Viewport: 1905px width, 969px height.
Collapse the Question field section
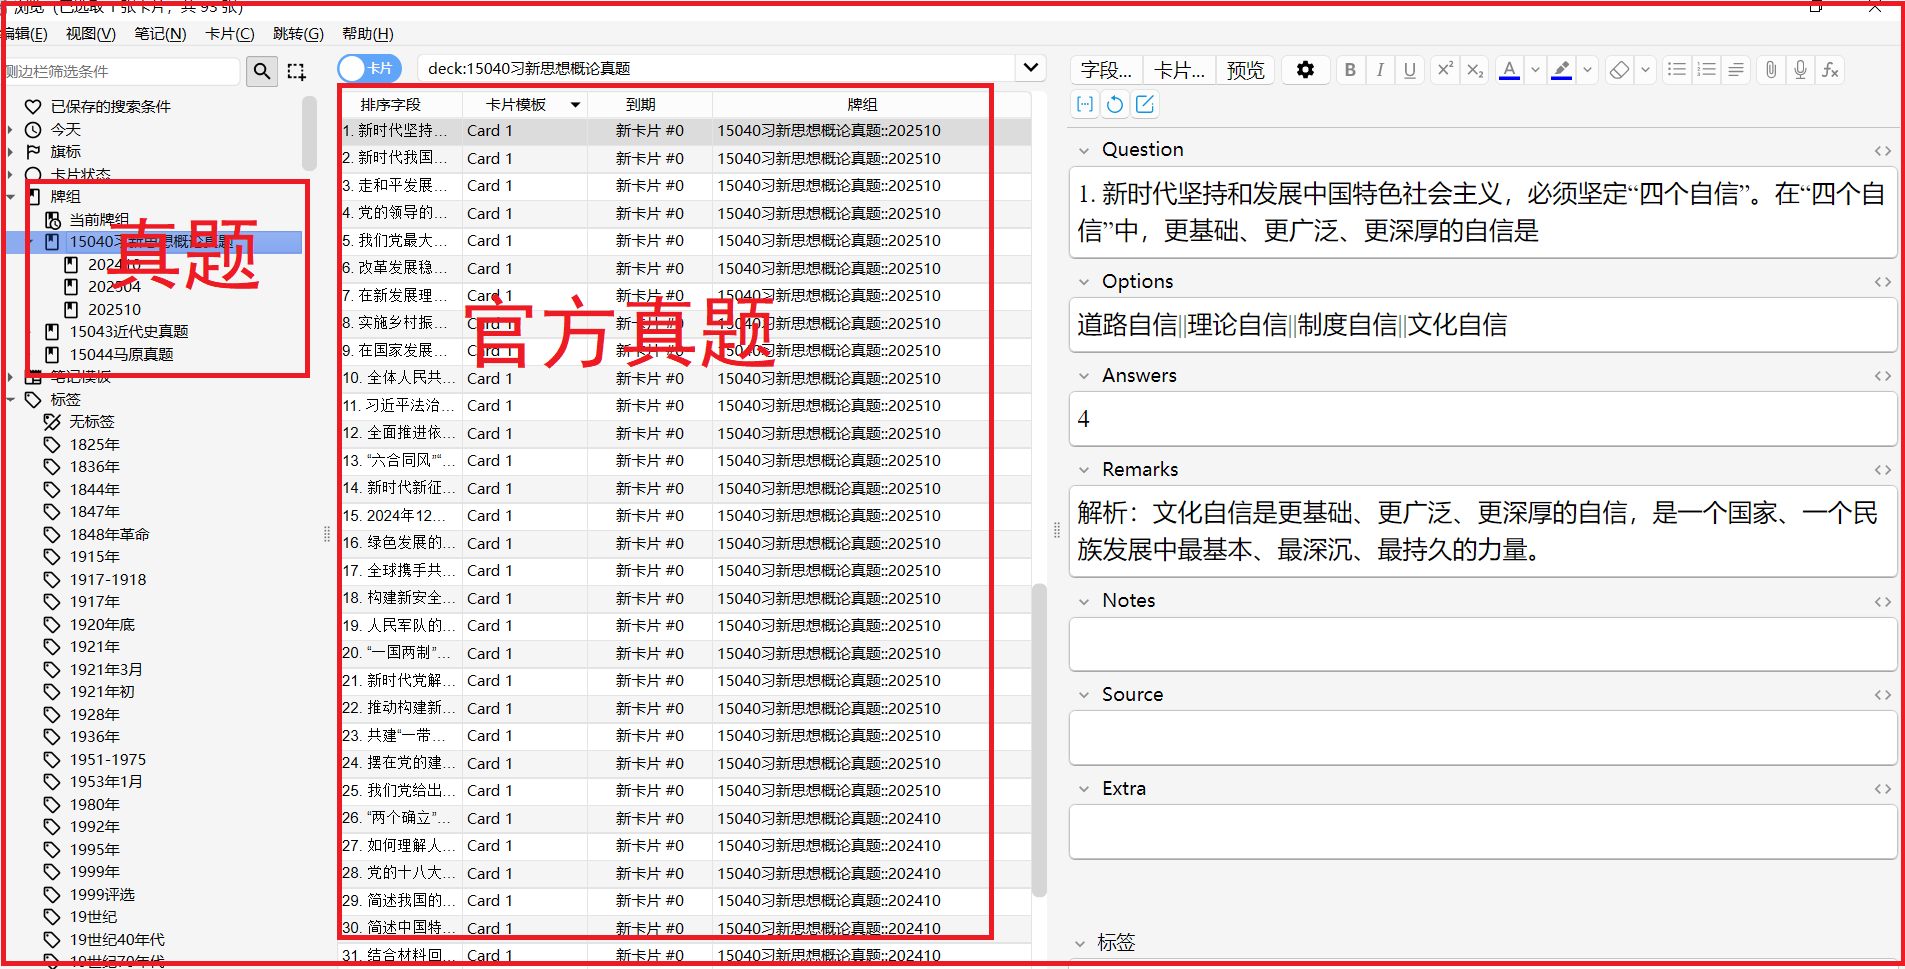tap(1086, 149)
